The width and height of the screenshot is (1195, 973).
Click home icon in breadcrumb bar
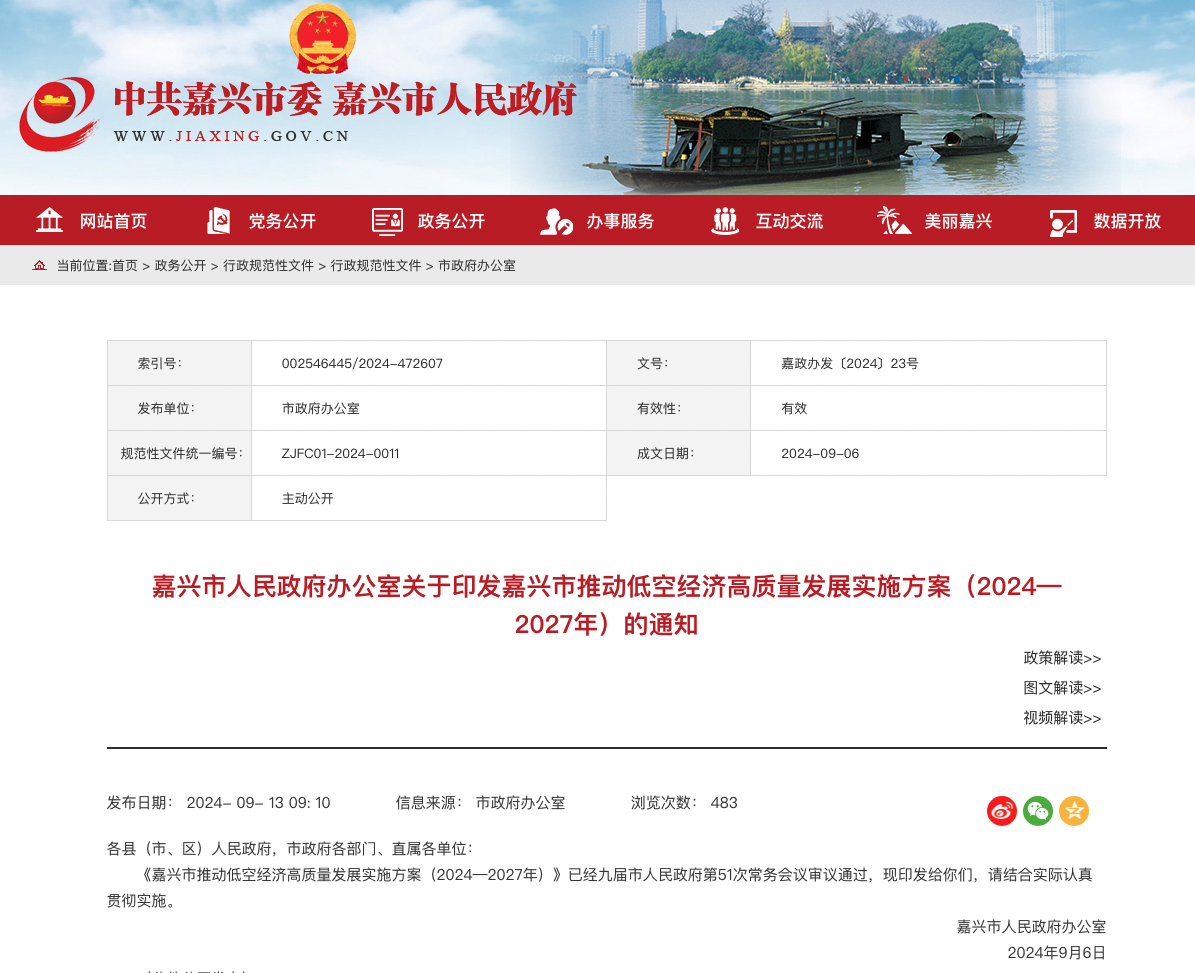click(40, 266)
